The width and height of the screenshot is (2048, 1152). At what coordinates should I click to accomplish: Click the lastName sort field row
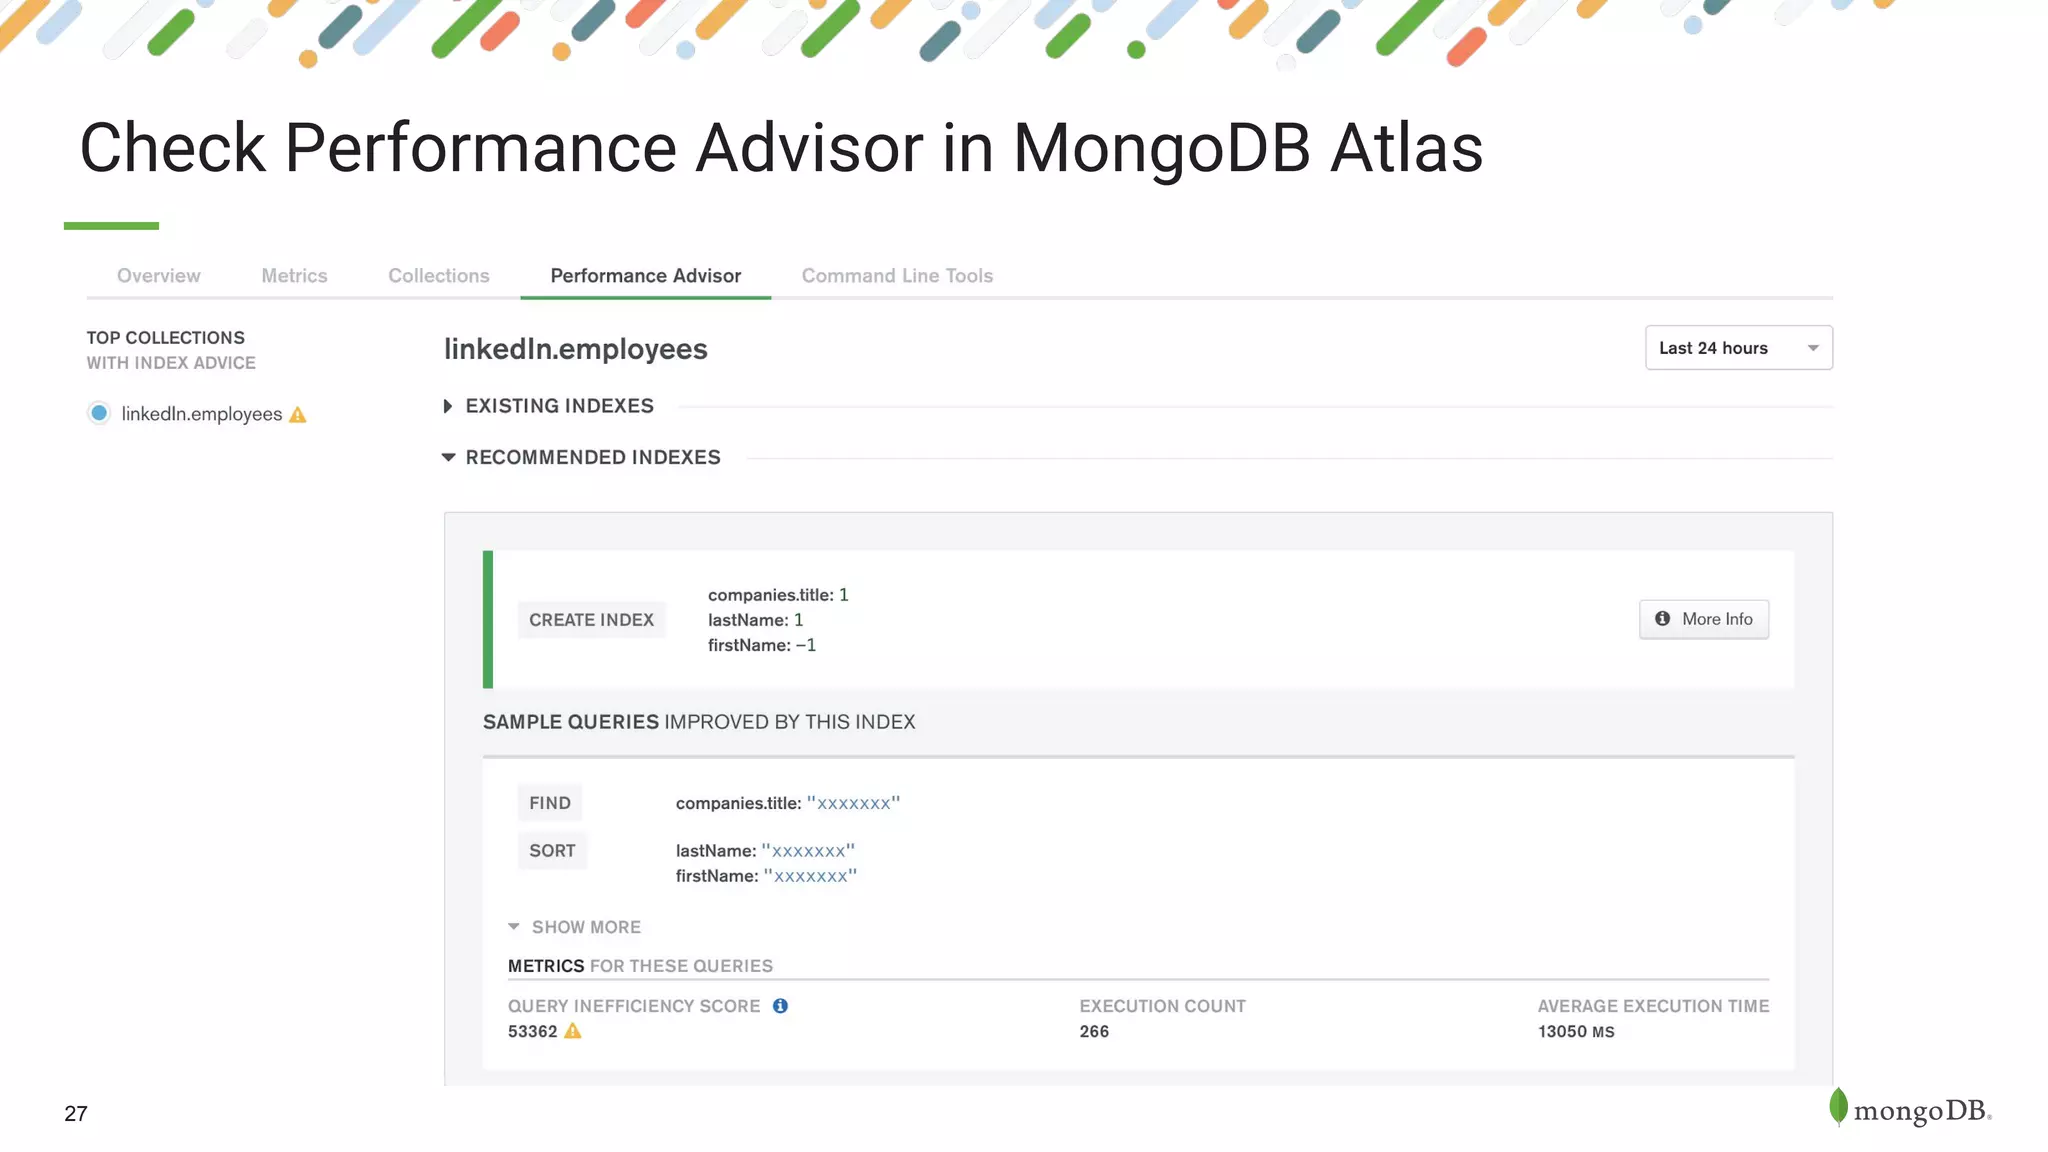(x=765, y=851)
